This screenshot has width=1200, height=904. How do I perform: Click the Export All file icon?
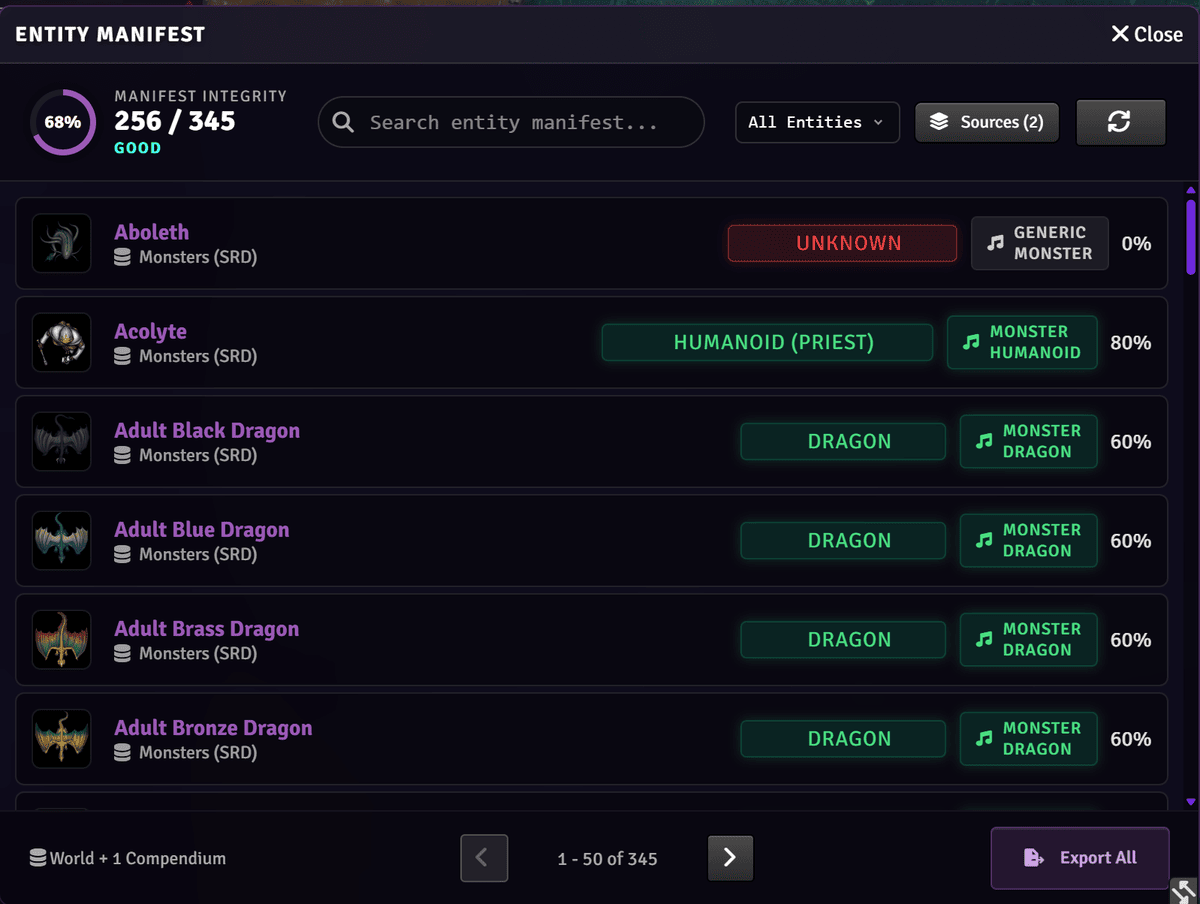pos(1034,858)
